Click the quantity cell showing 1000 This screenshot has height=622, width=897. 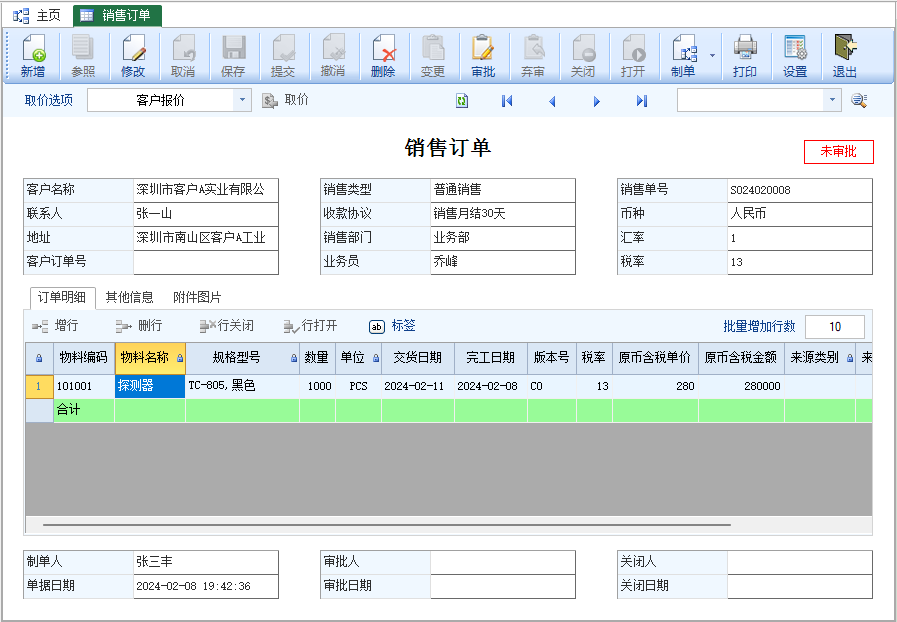click(317, 386)
